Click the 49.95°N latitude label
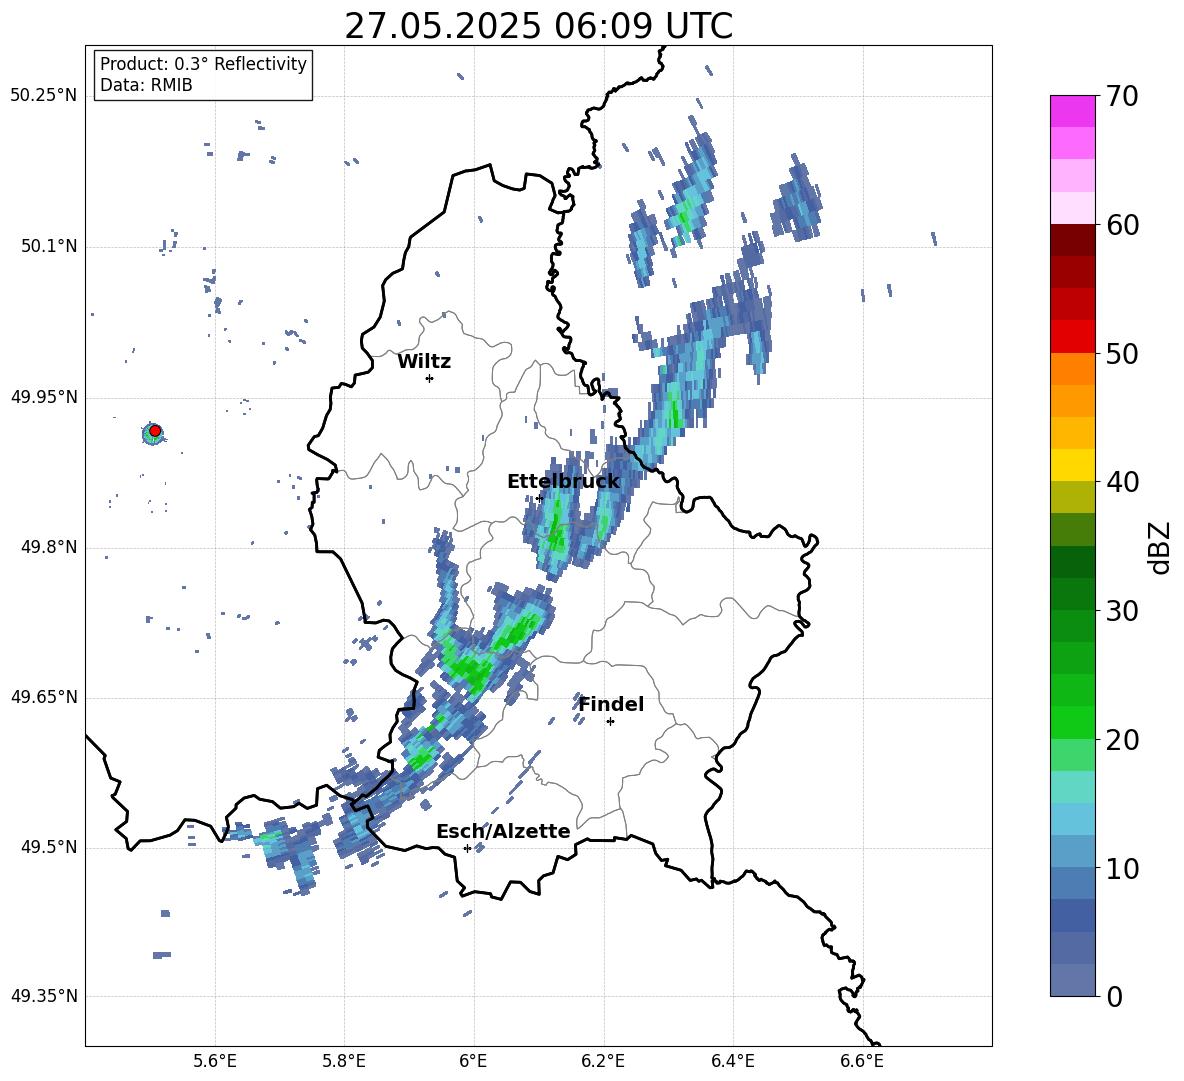The height and width of the screenshot is (1081, 1184). (x=44, y=396)
